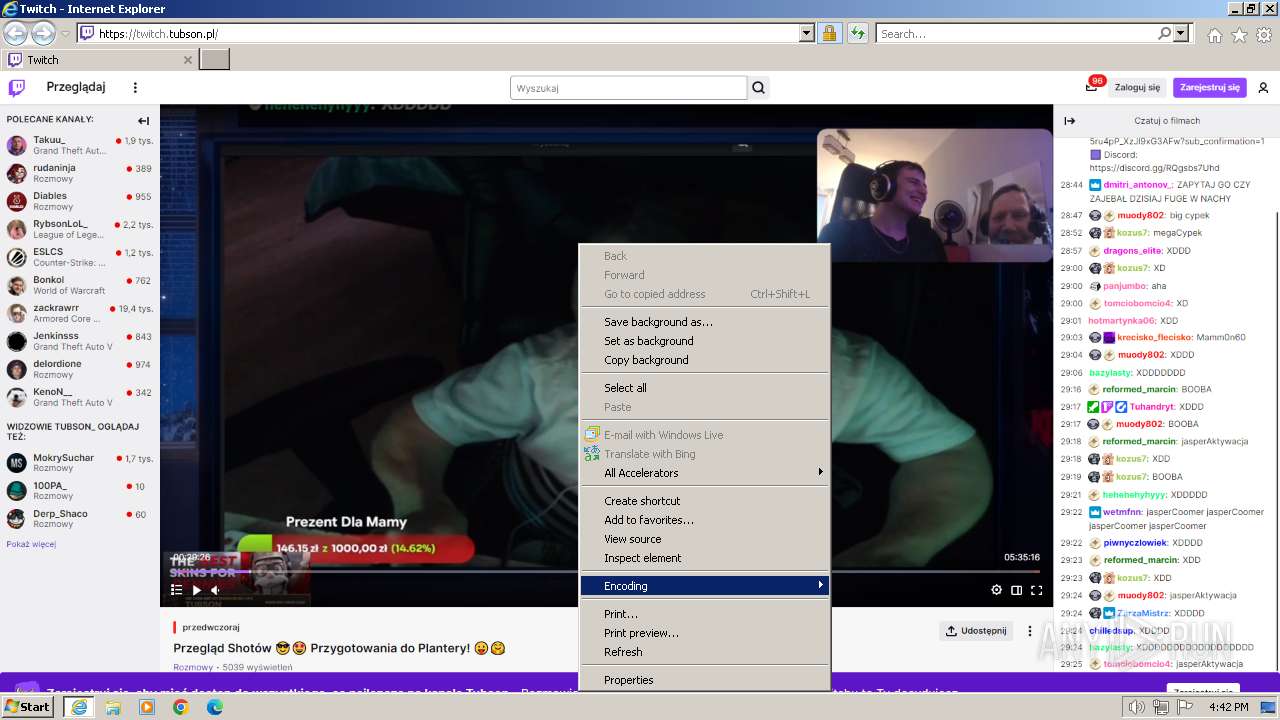Open Derp_Shaco channel in sidebar

point(79,518)
